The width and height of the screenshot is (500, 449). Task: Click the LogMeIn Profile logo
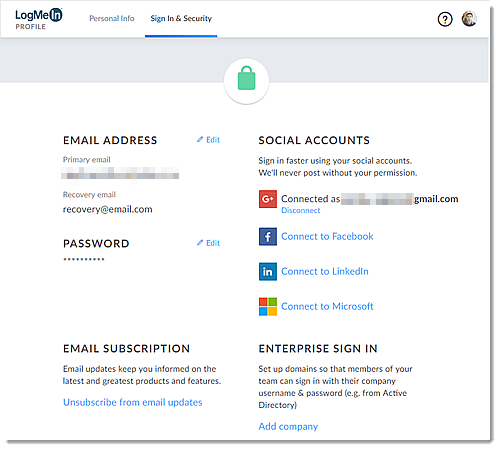[39, 19]
